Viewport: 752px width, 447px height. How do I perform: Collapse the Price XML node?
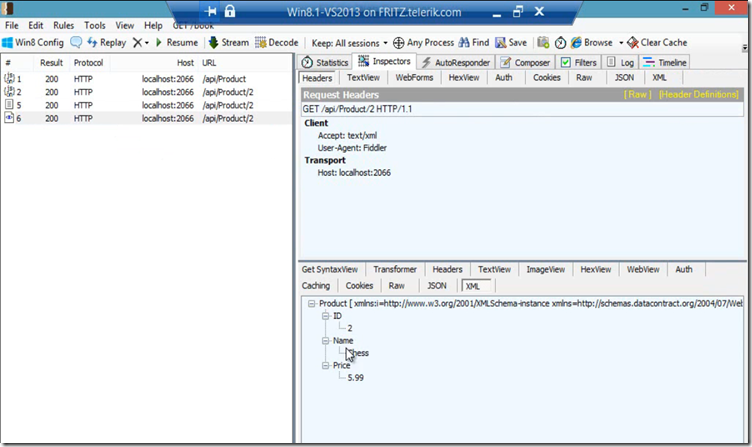(326, 365)
